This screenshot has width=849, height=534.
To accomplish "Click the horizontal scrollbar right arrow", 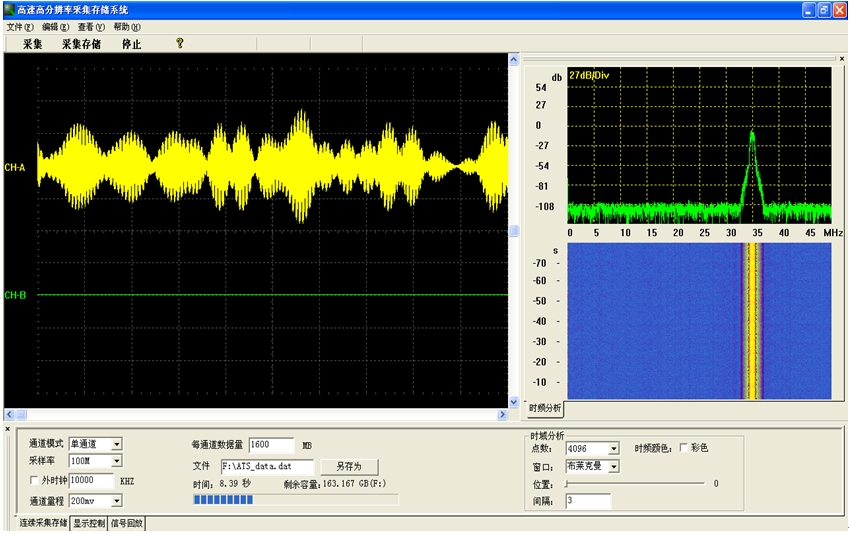I will (502, 414).
